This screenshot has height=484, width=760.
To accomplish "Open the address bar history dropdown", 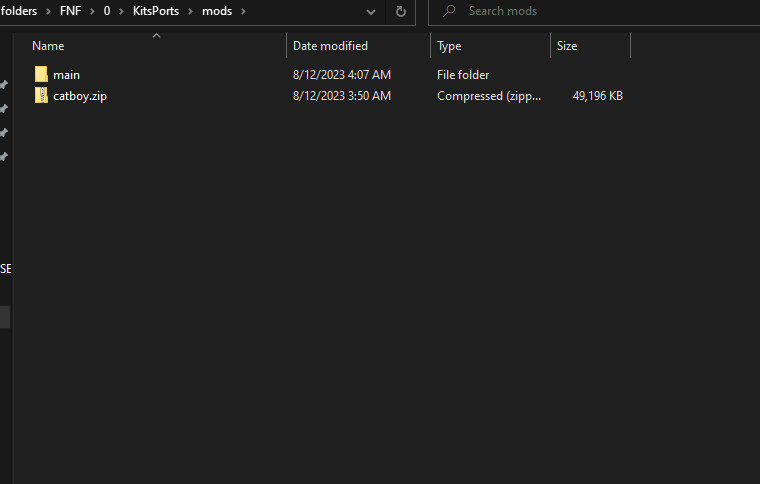I will click(x=371, y=12).
